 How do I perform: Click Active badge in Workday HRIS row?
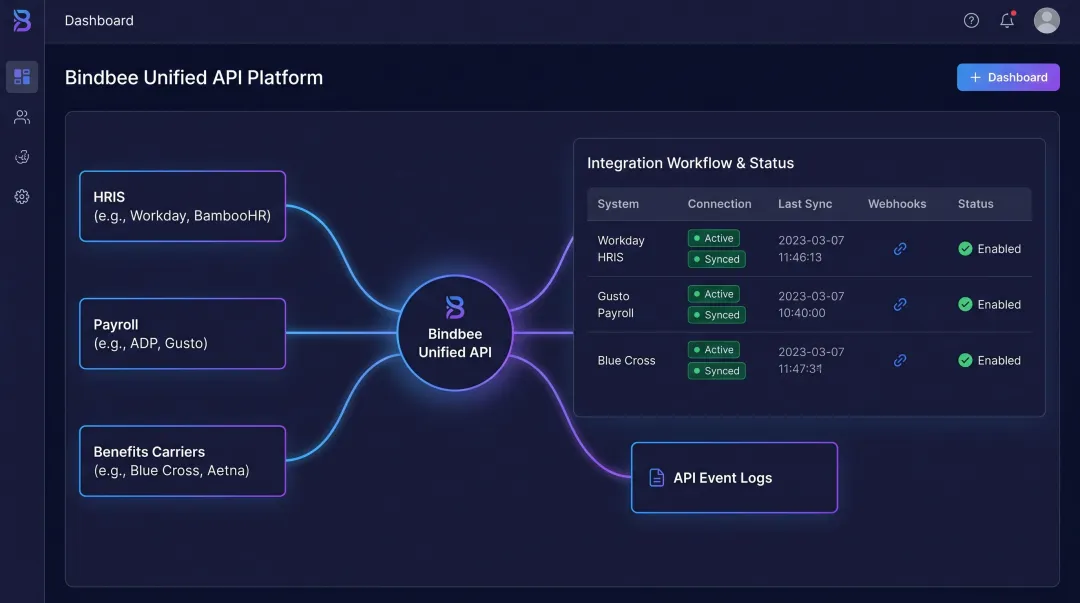point(714,238)
